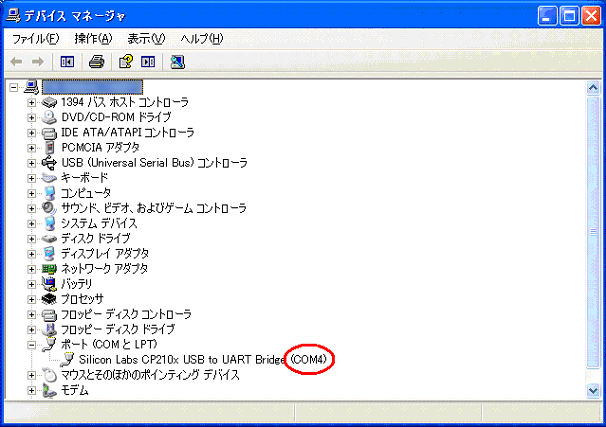Click the ディスク ドライブ icon
606x427 pixels.
49,238
